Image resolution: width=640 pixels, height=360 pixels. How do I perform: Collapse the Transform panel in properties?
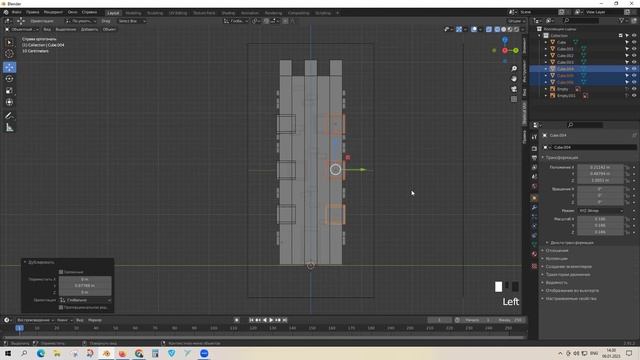click(561, 158)
